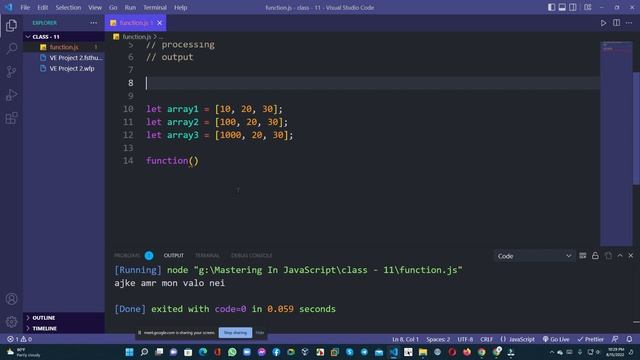
Task: Expand the OUTLINE section
Action: [x=64, y=318]
